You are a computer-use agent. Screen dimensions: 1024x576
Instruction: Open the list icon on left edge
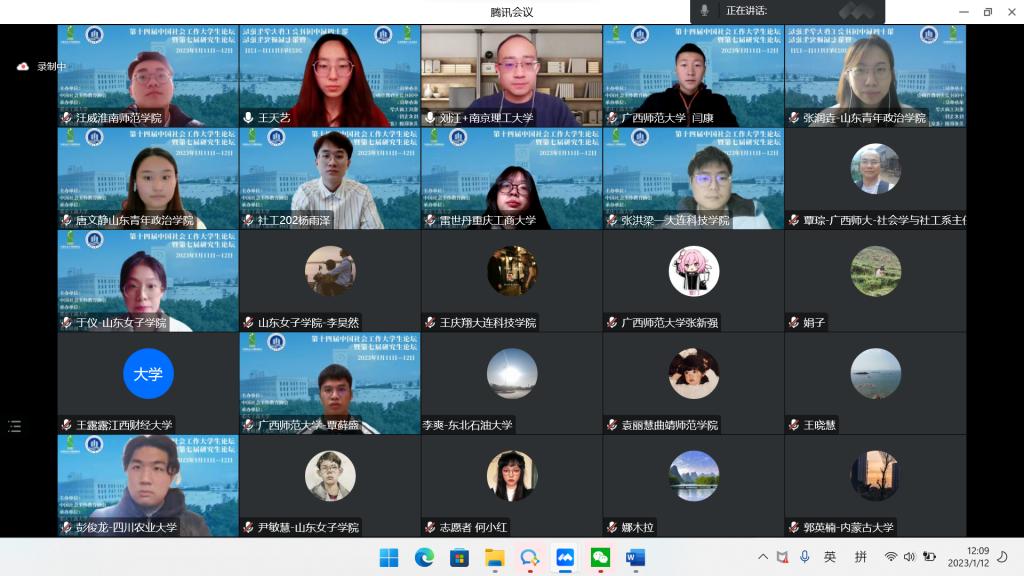pyautogui.click(x=14, y=426)
